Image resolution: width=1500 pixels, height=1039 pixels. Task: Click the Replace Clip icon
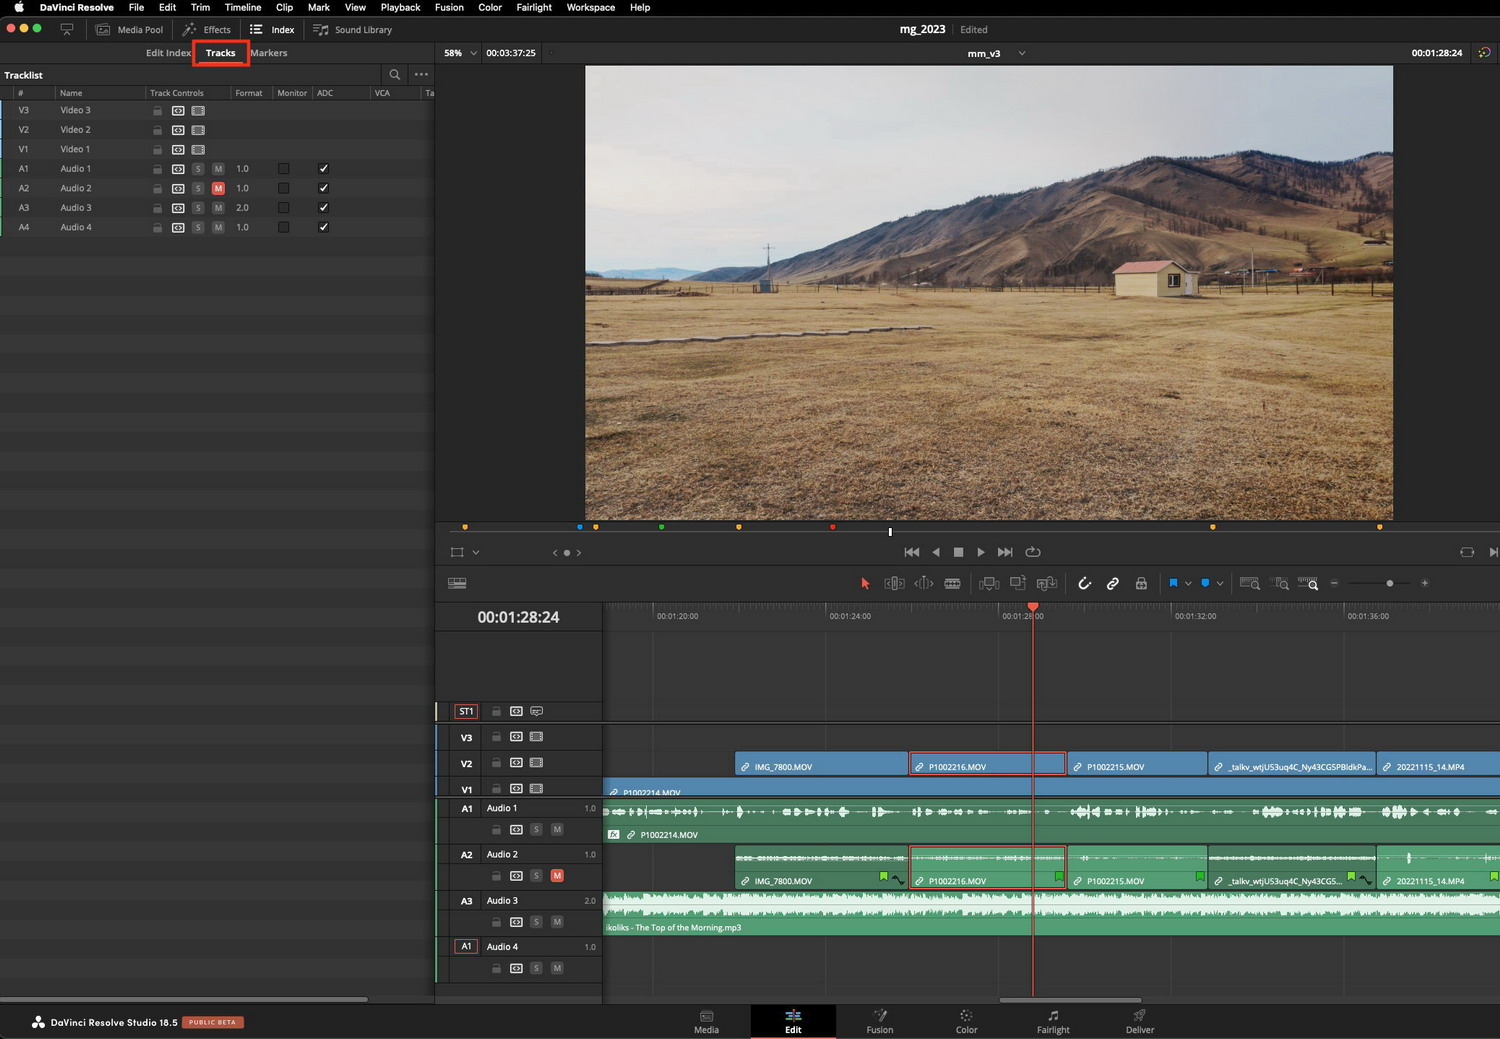coord(1047,583)
